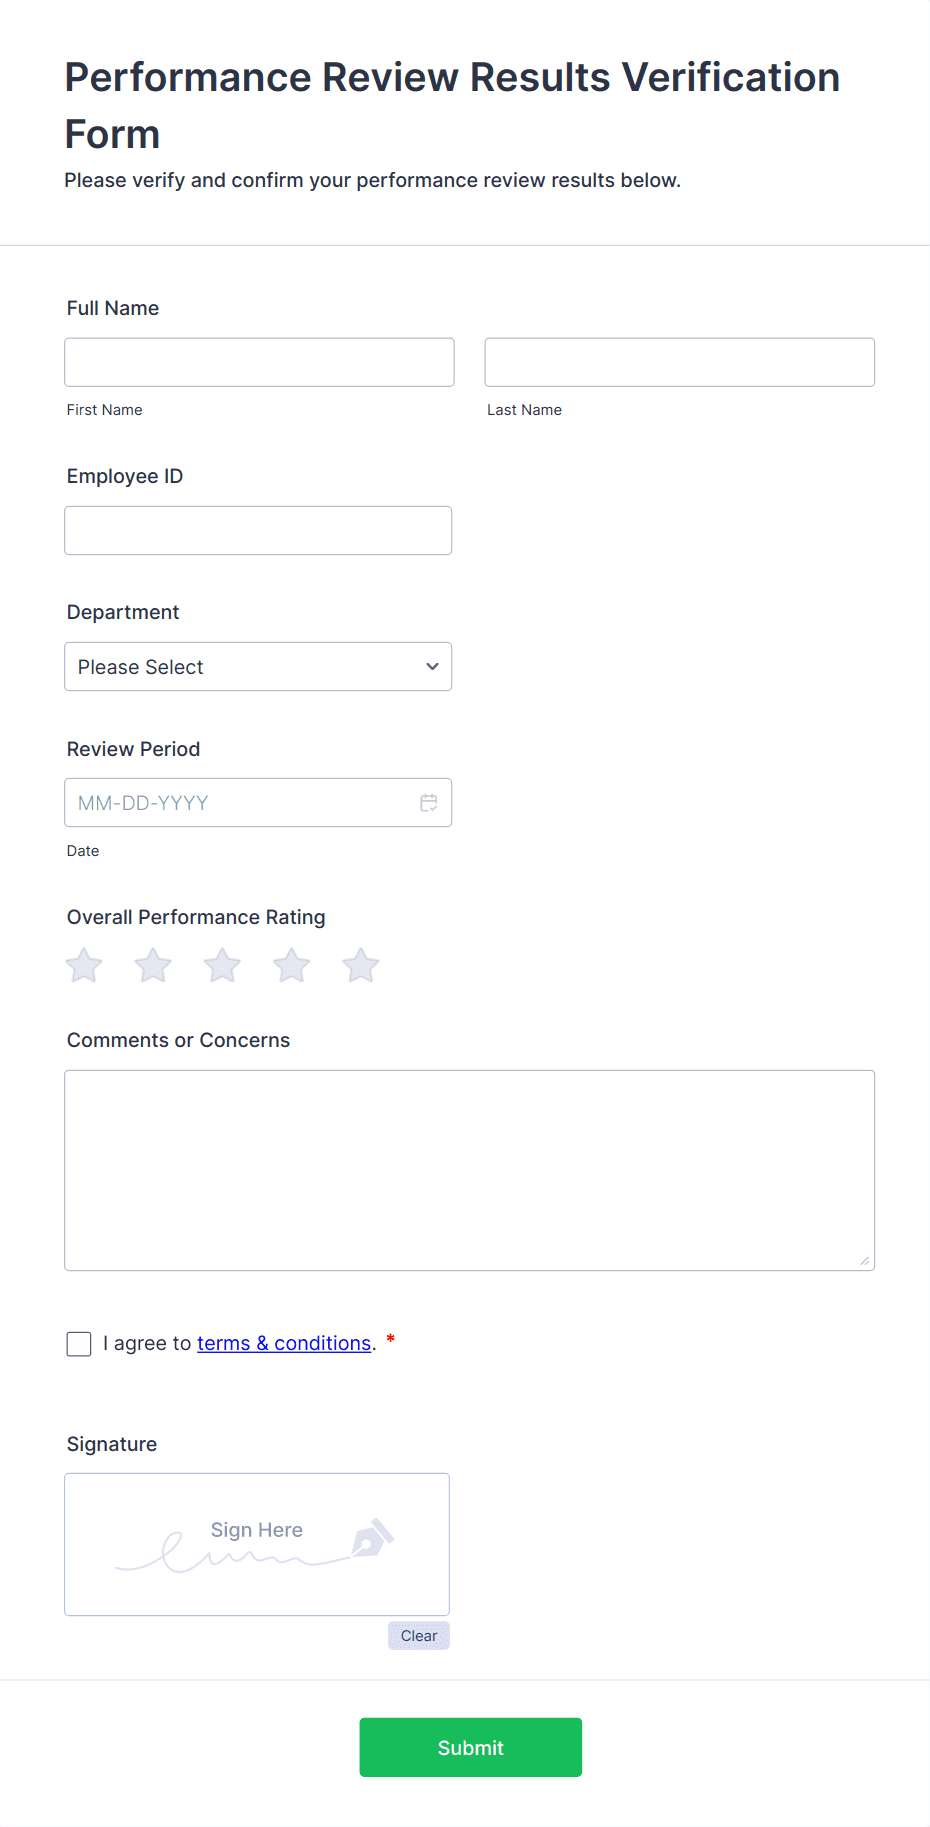The image size is (930, 1827).
Task: Rate performance three stars
Action: tap(222, 966)
